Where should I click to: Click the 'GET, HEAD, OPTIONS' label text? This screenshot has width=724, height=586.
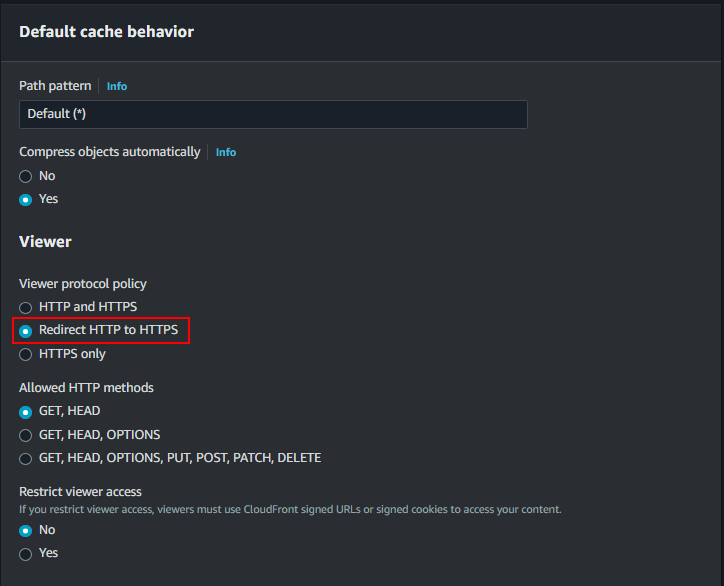click(x=99, y=435)
